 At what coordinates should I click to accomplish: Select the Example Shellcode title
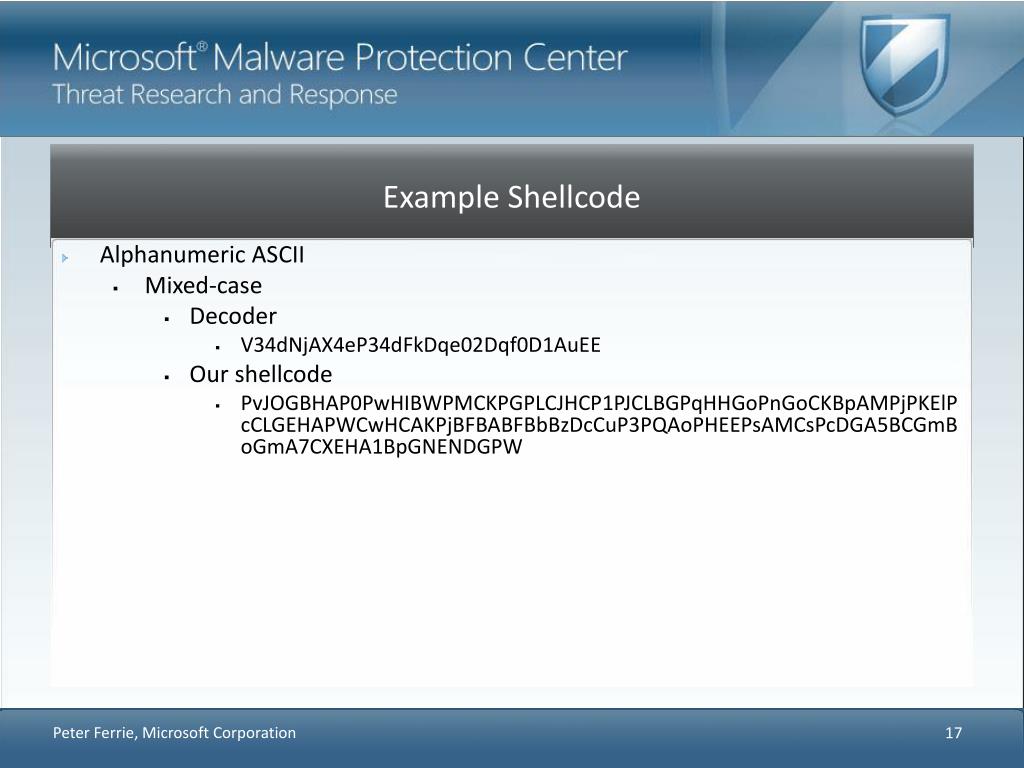(x=511, y=197)
